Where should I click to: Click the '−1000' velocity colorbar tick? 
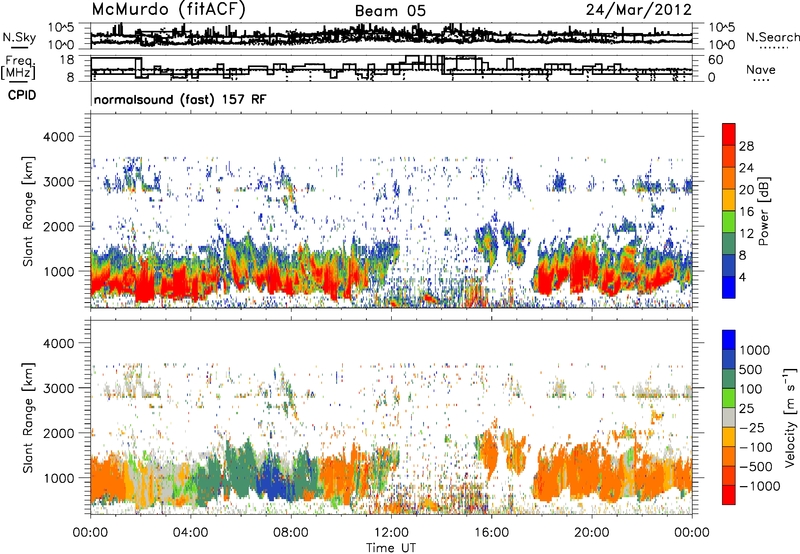point(760,486)
